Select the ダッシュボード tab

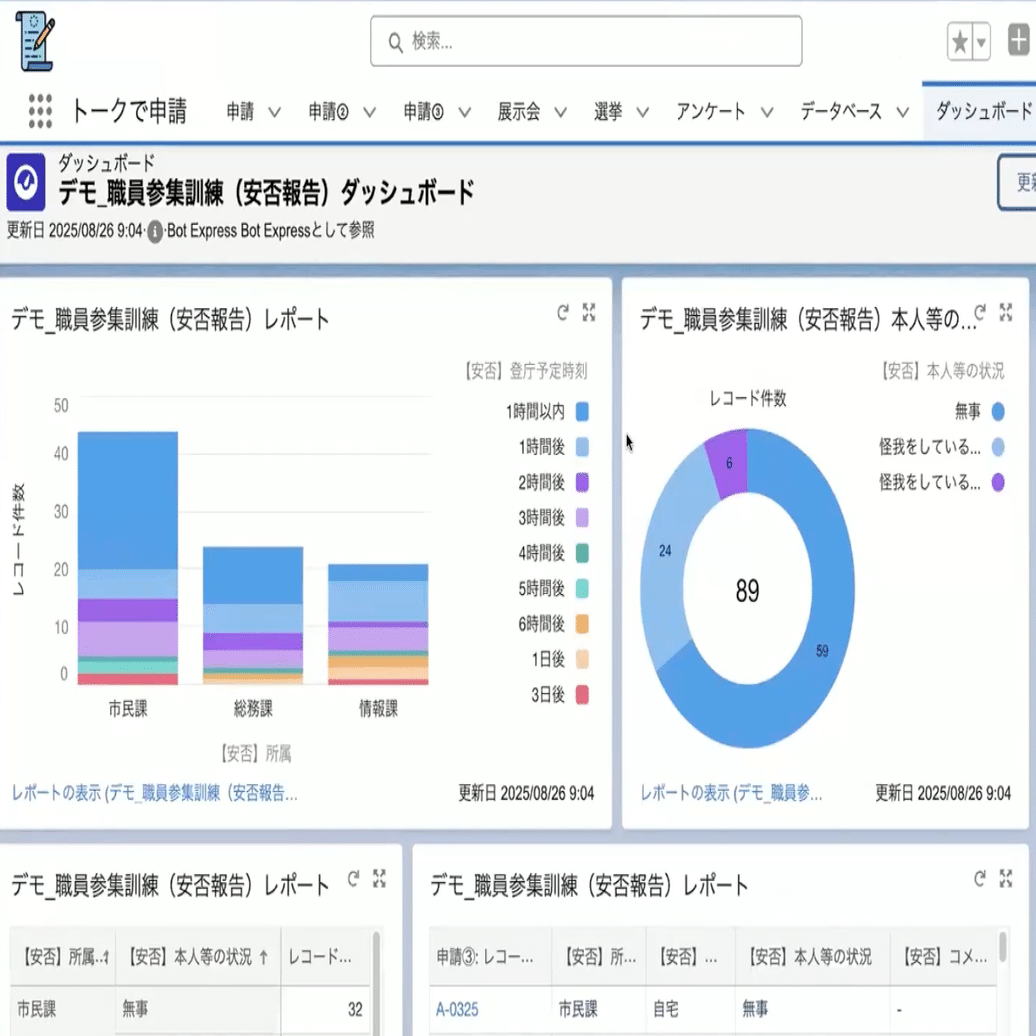pyautogui.click(x=985, y=112)
